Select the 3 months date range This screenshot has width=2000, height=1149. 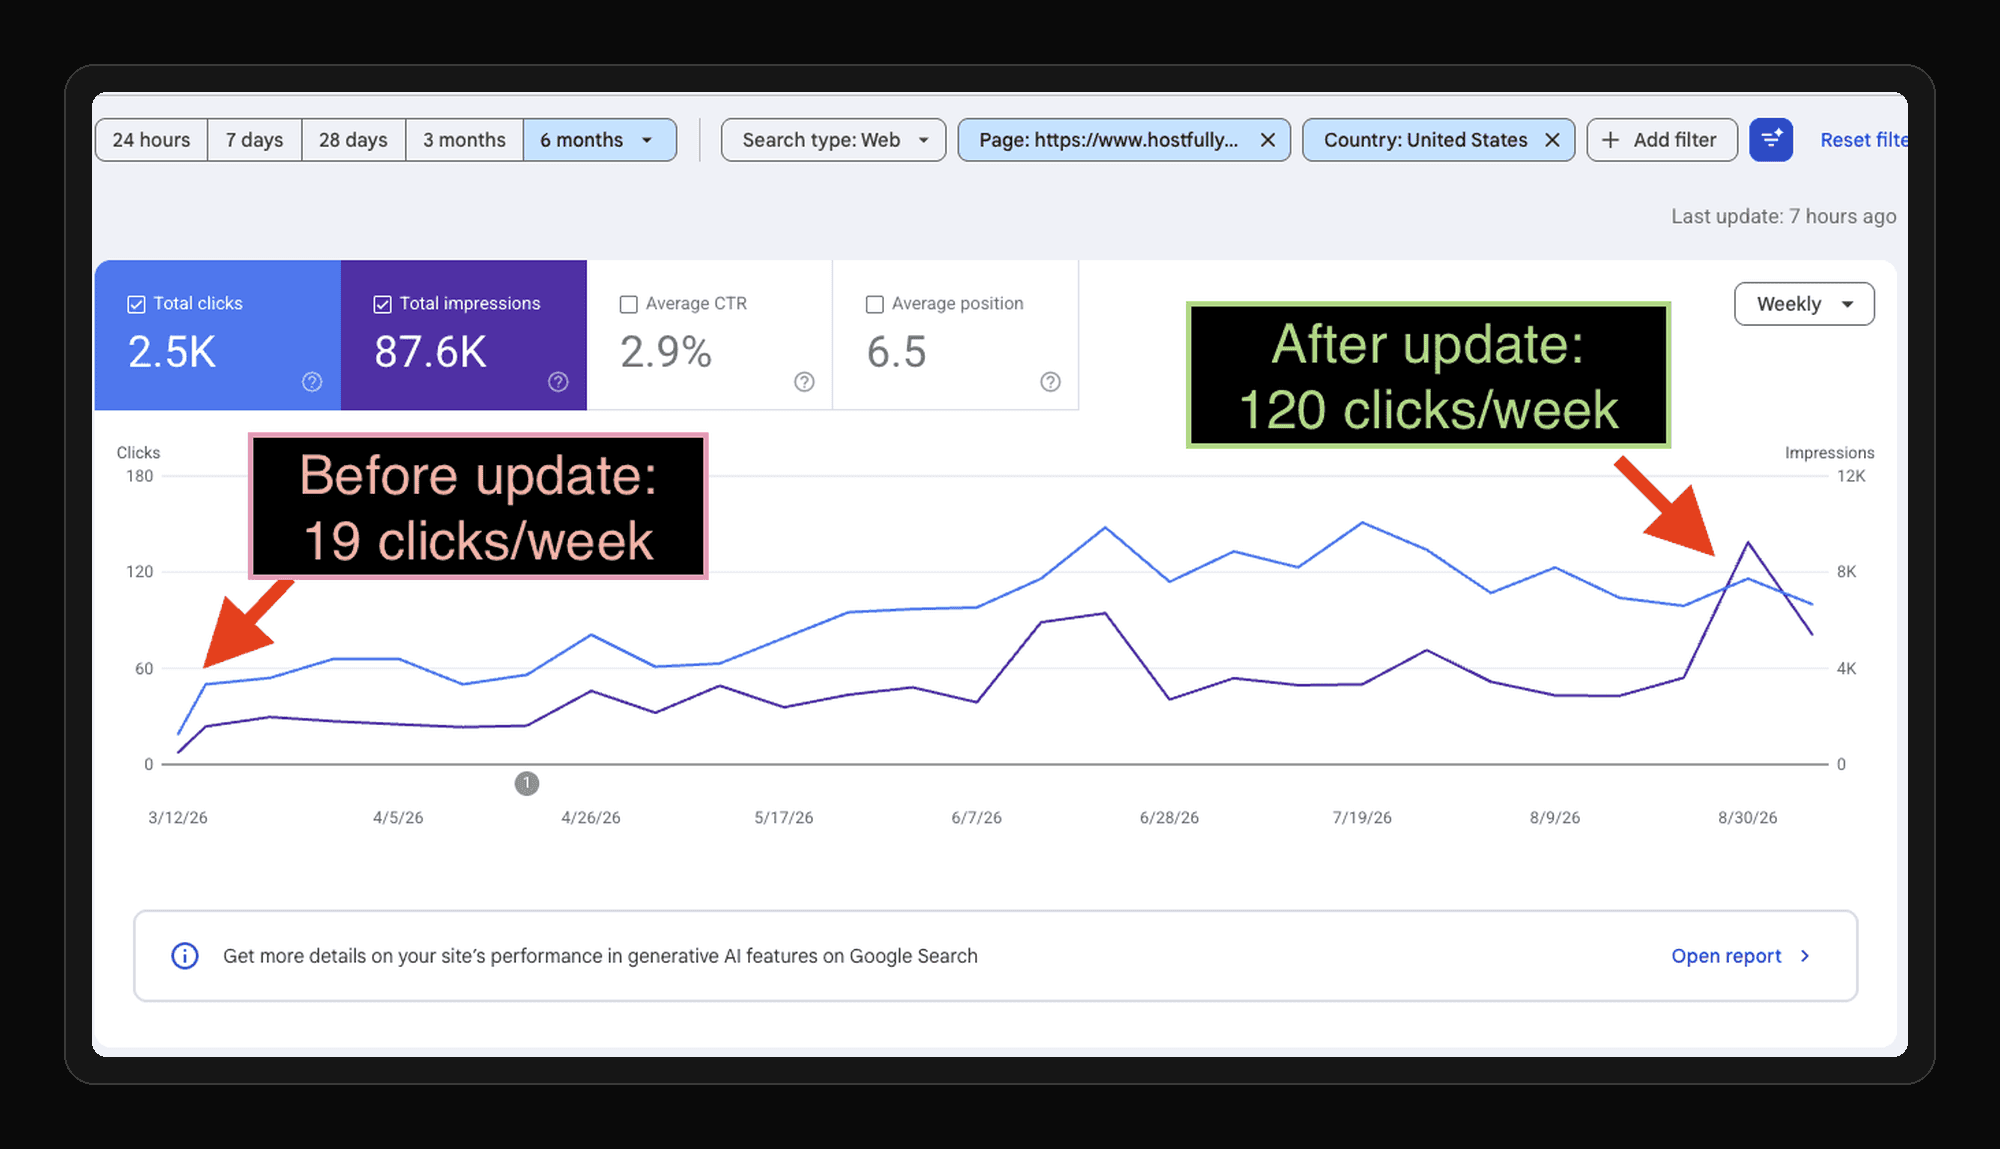[464, 140]
